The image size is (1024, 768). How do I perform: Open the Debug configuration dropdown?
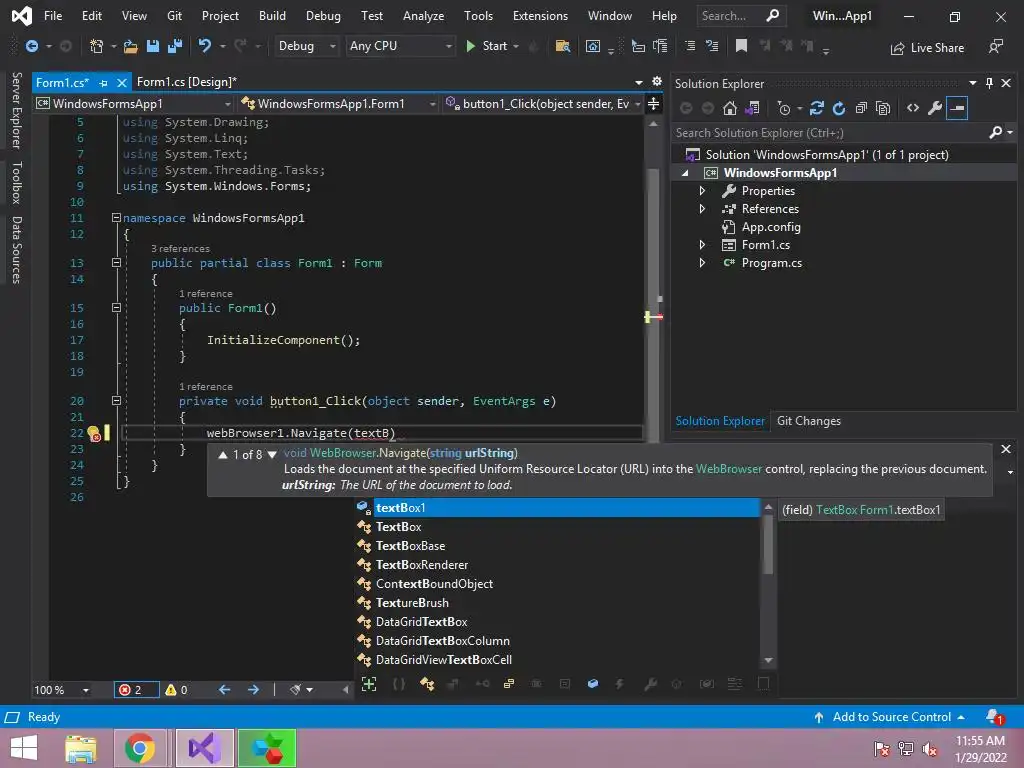(x=307, y=46)
